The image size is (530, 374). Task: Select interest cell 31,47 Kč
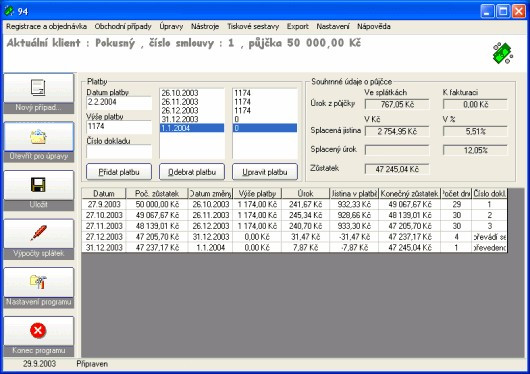point(306,237)
